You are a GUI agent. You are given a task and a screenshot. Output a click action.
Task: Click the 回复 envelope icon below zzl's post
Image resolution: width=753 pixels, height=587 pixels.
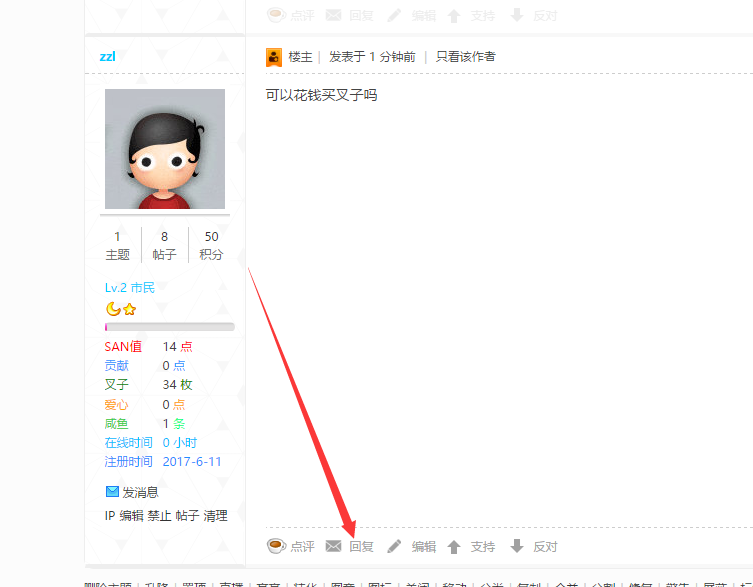pos(334,546)
